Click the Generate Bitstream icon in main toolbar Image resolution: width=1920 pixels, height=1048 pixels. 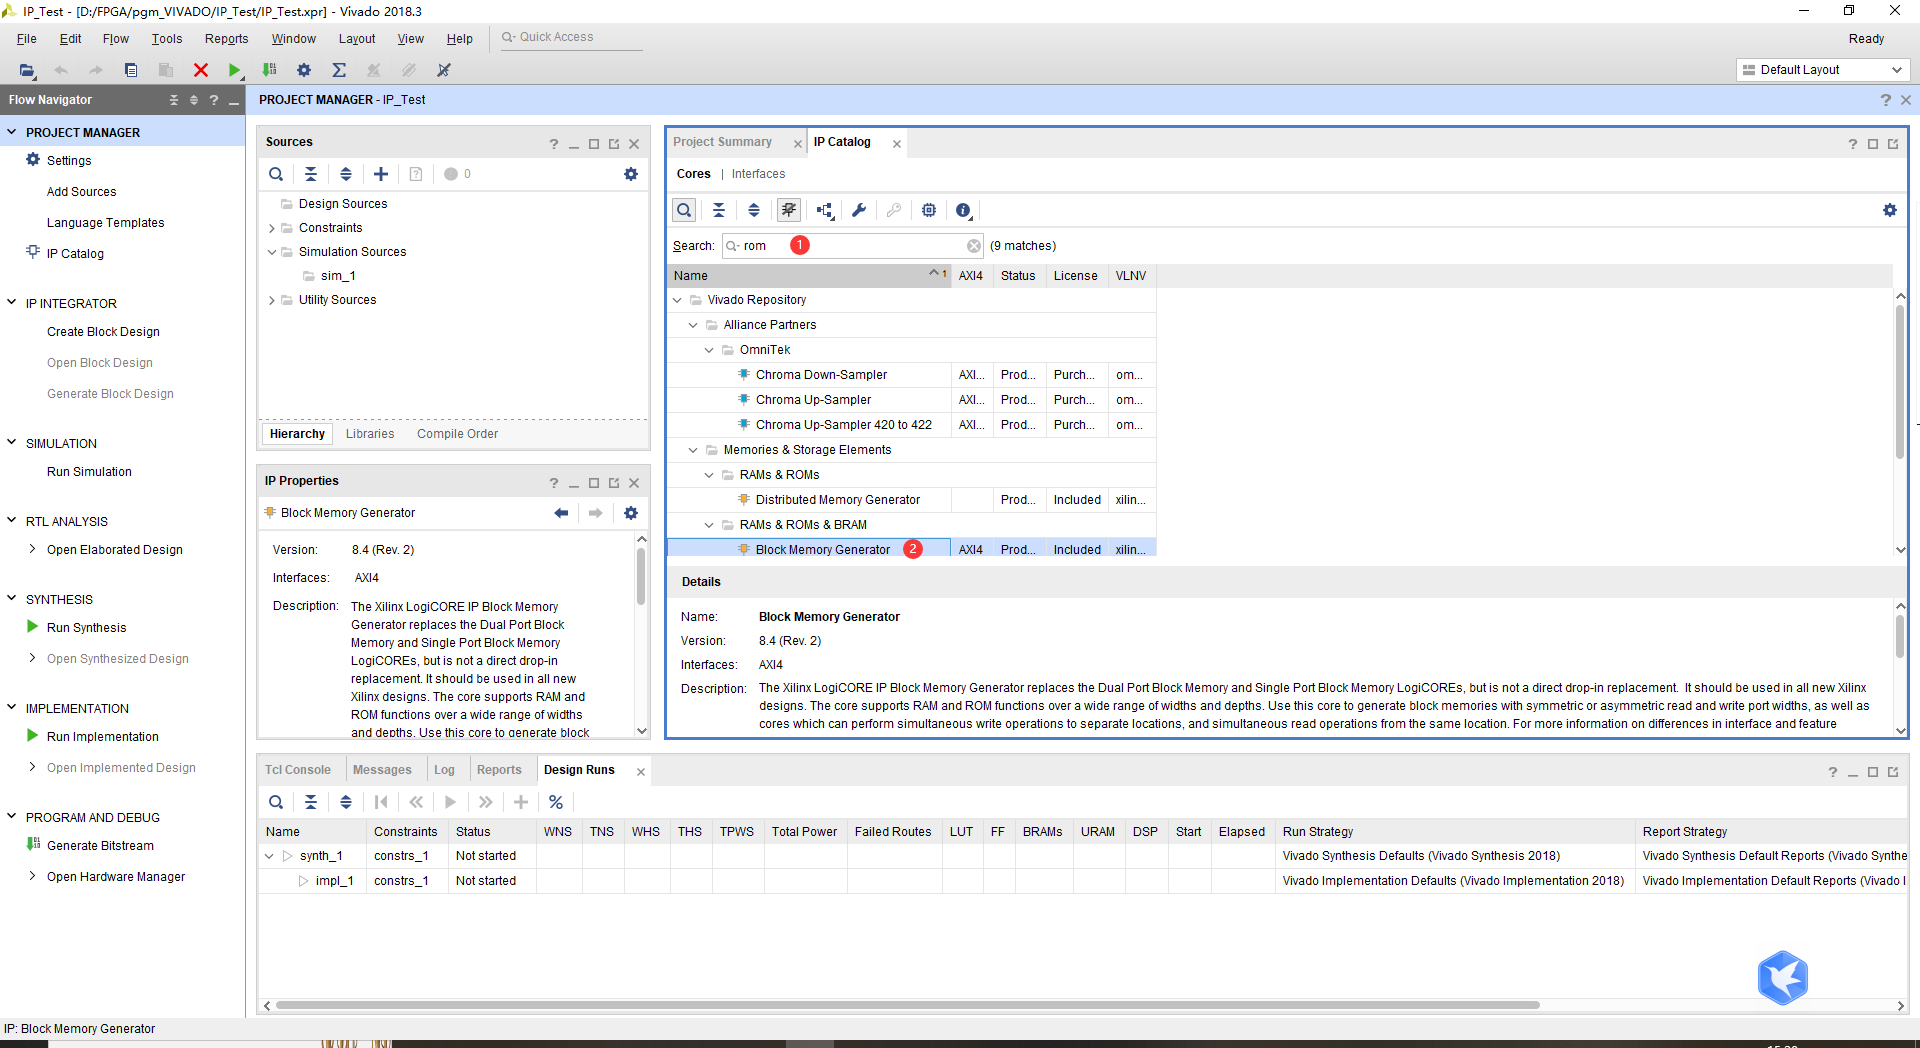pyautogui.click(x=269, y=70)
